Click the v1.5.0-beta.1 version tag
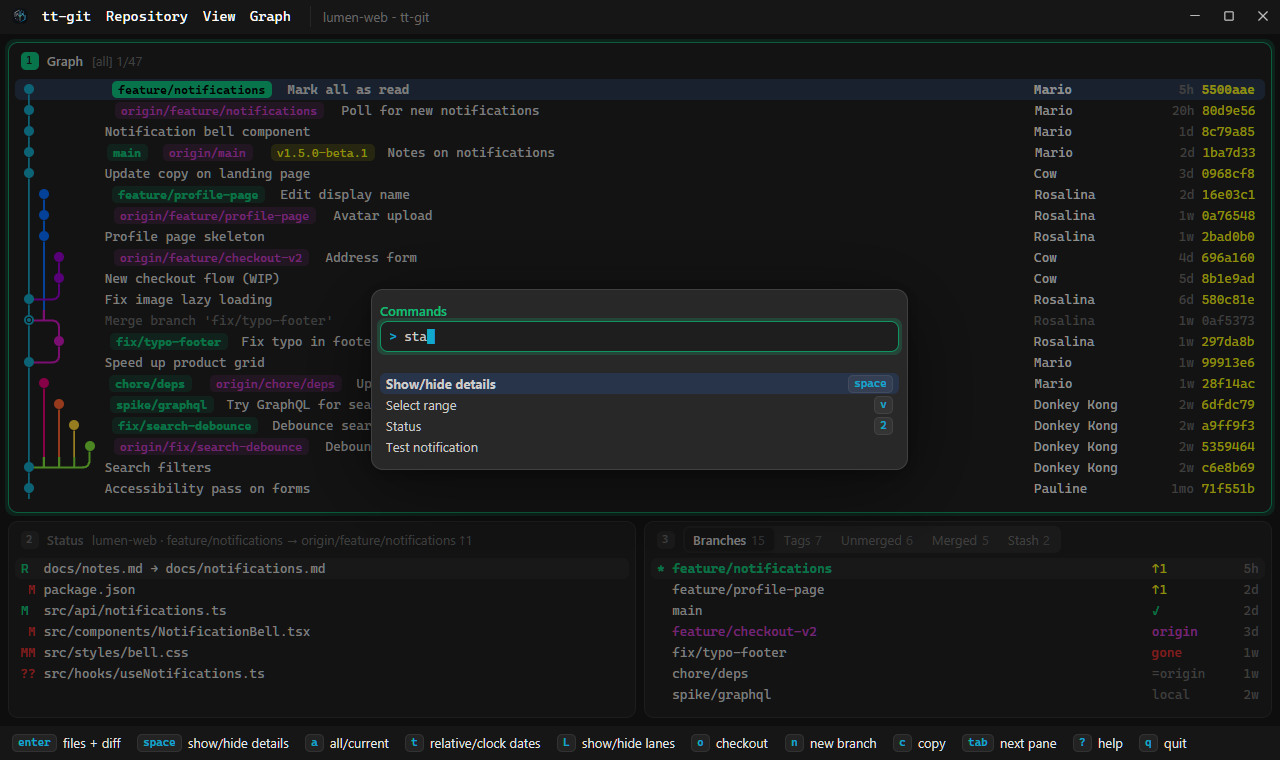This screenshot has width=1280, height=760. pos(323,153)
